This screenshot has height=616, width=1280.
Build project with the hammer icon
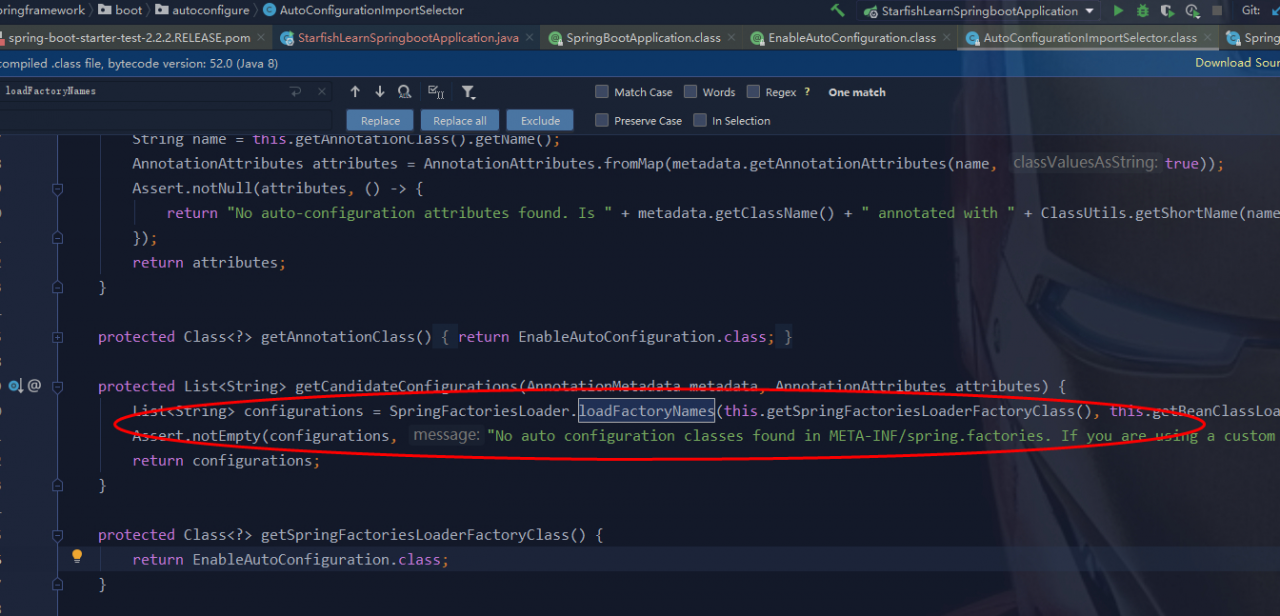[x=838, y=10]
